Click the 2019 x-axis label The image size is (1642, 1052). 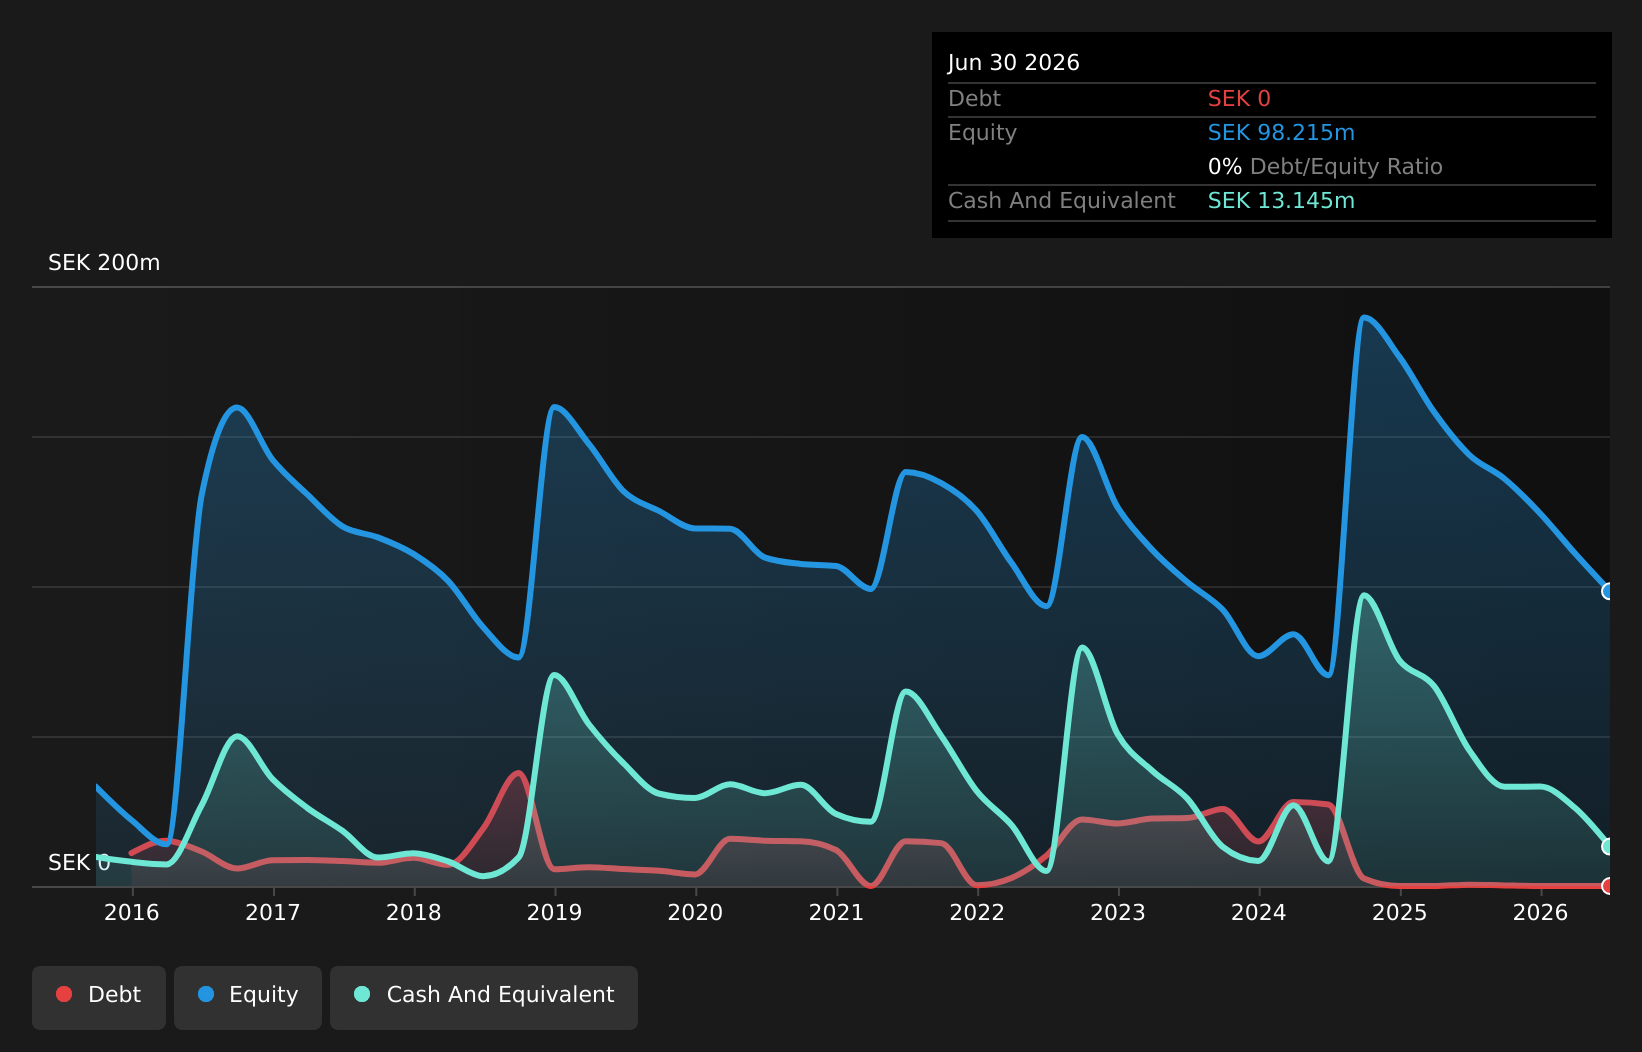pos(555,912)
